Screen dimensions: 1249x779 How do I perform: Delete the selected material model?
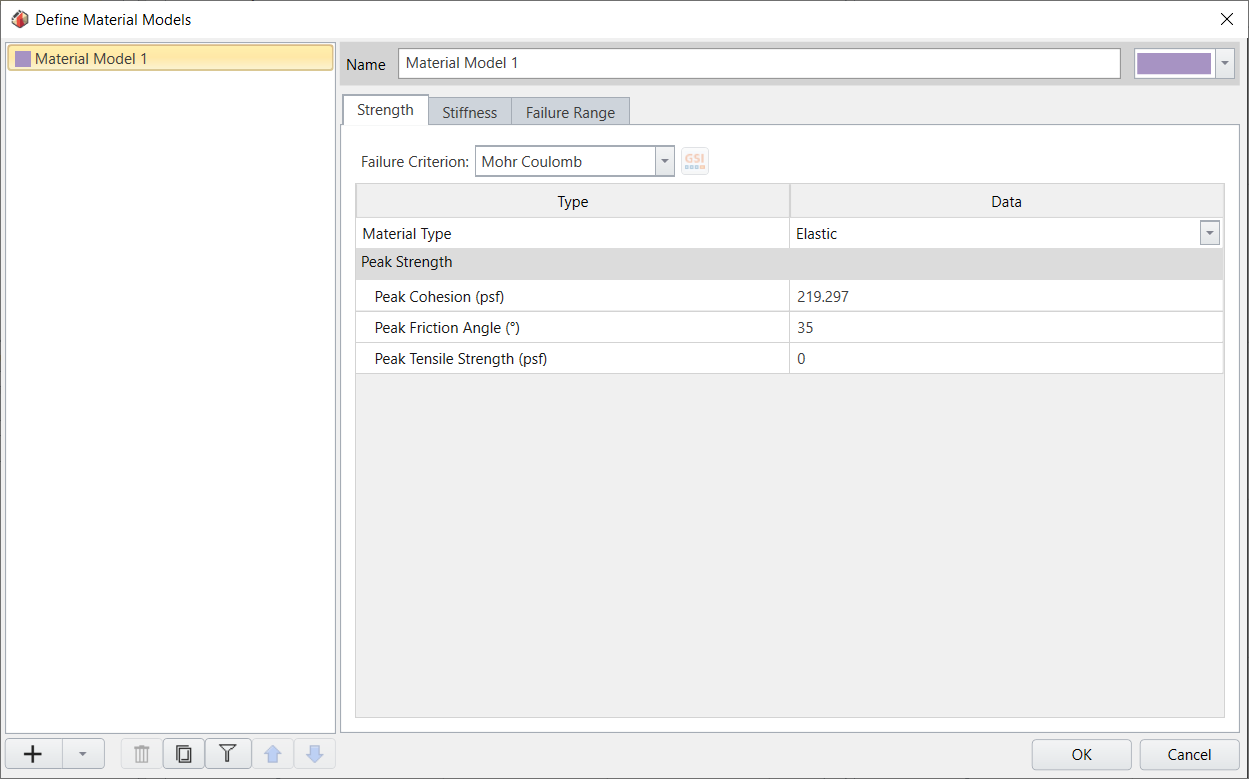(140, 753)
